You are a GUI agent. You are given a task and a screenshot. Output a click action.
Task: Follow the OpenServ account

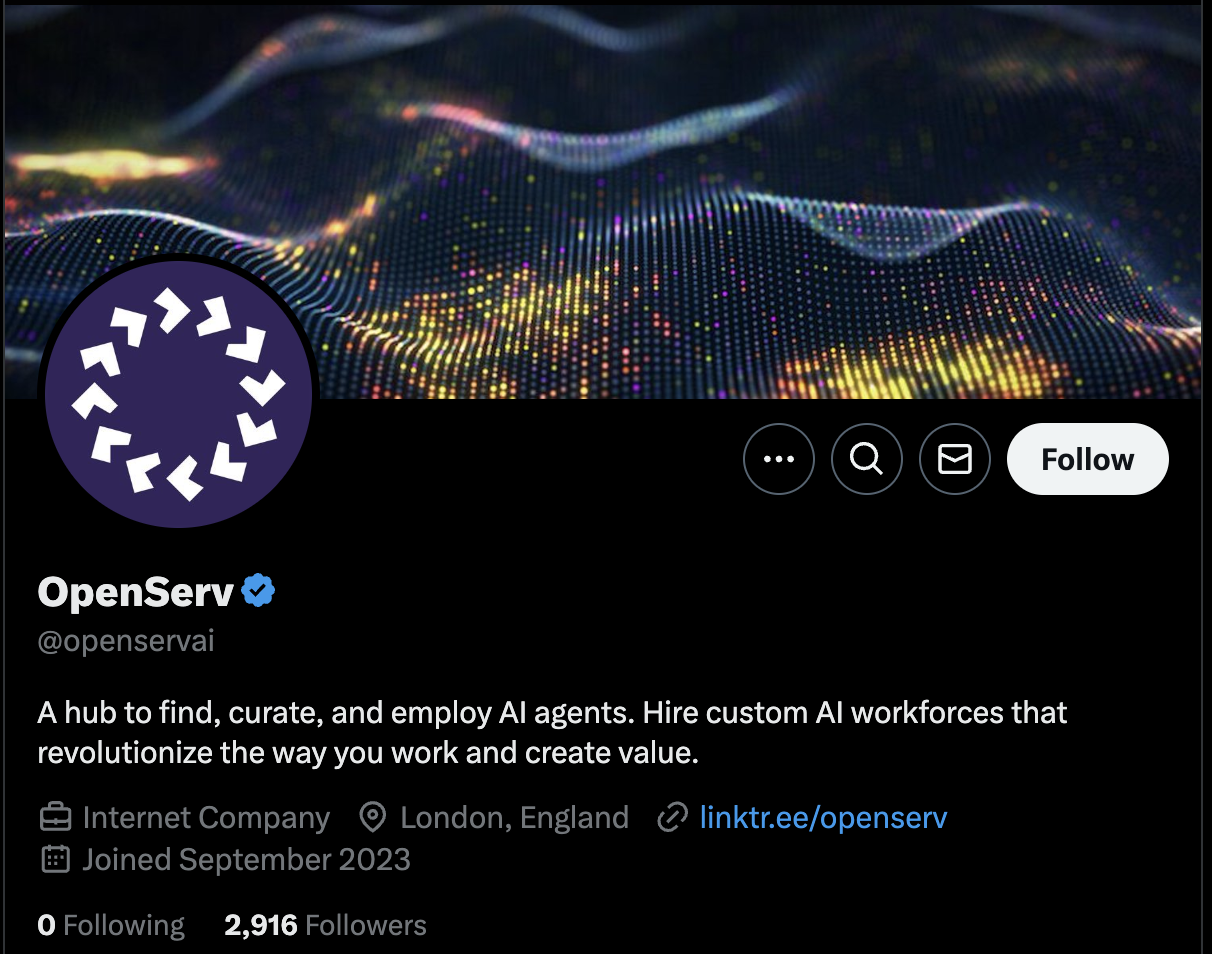point(1088,459)
